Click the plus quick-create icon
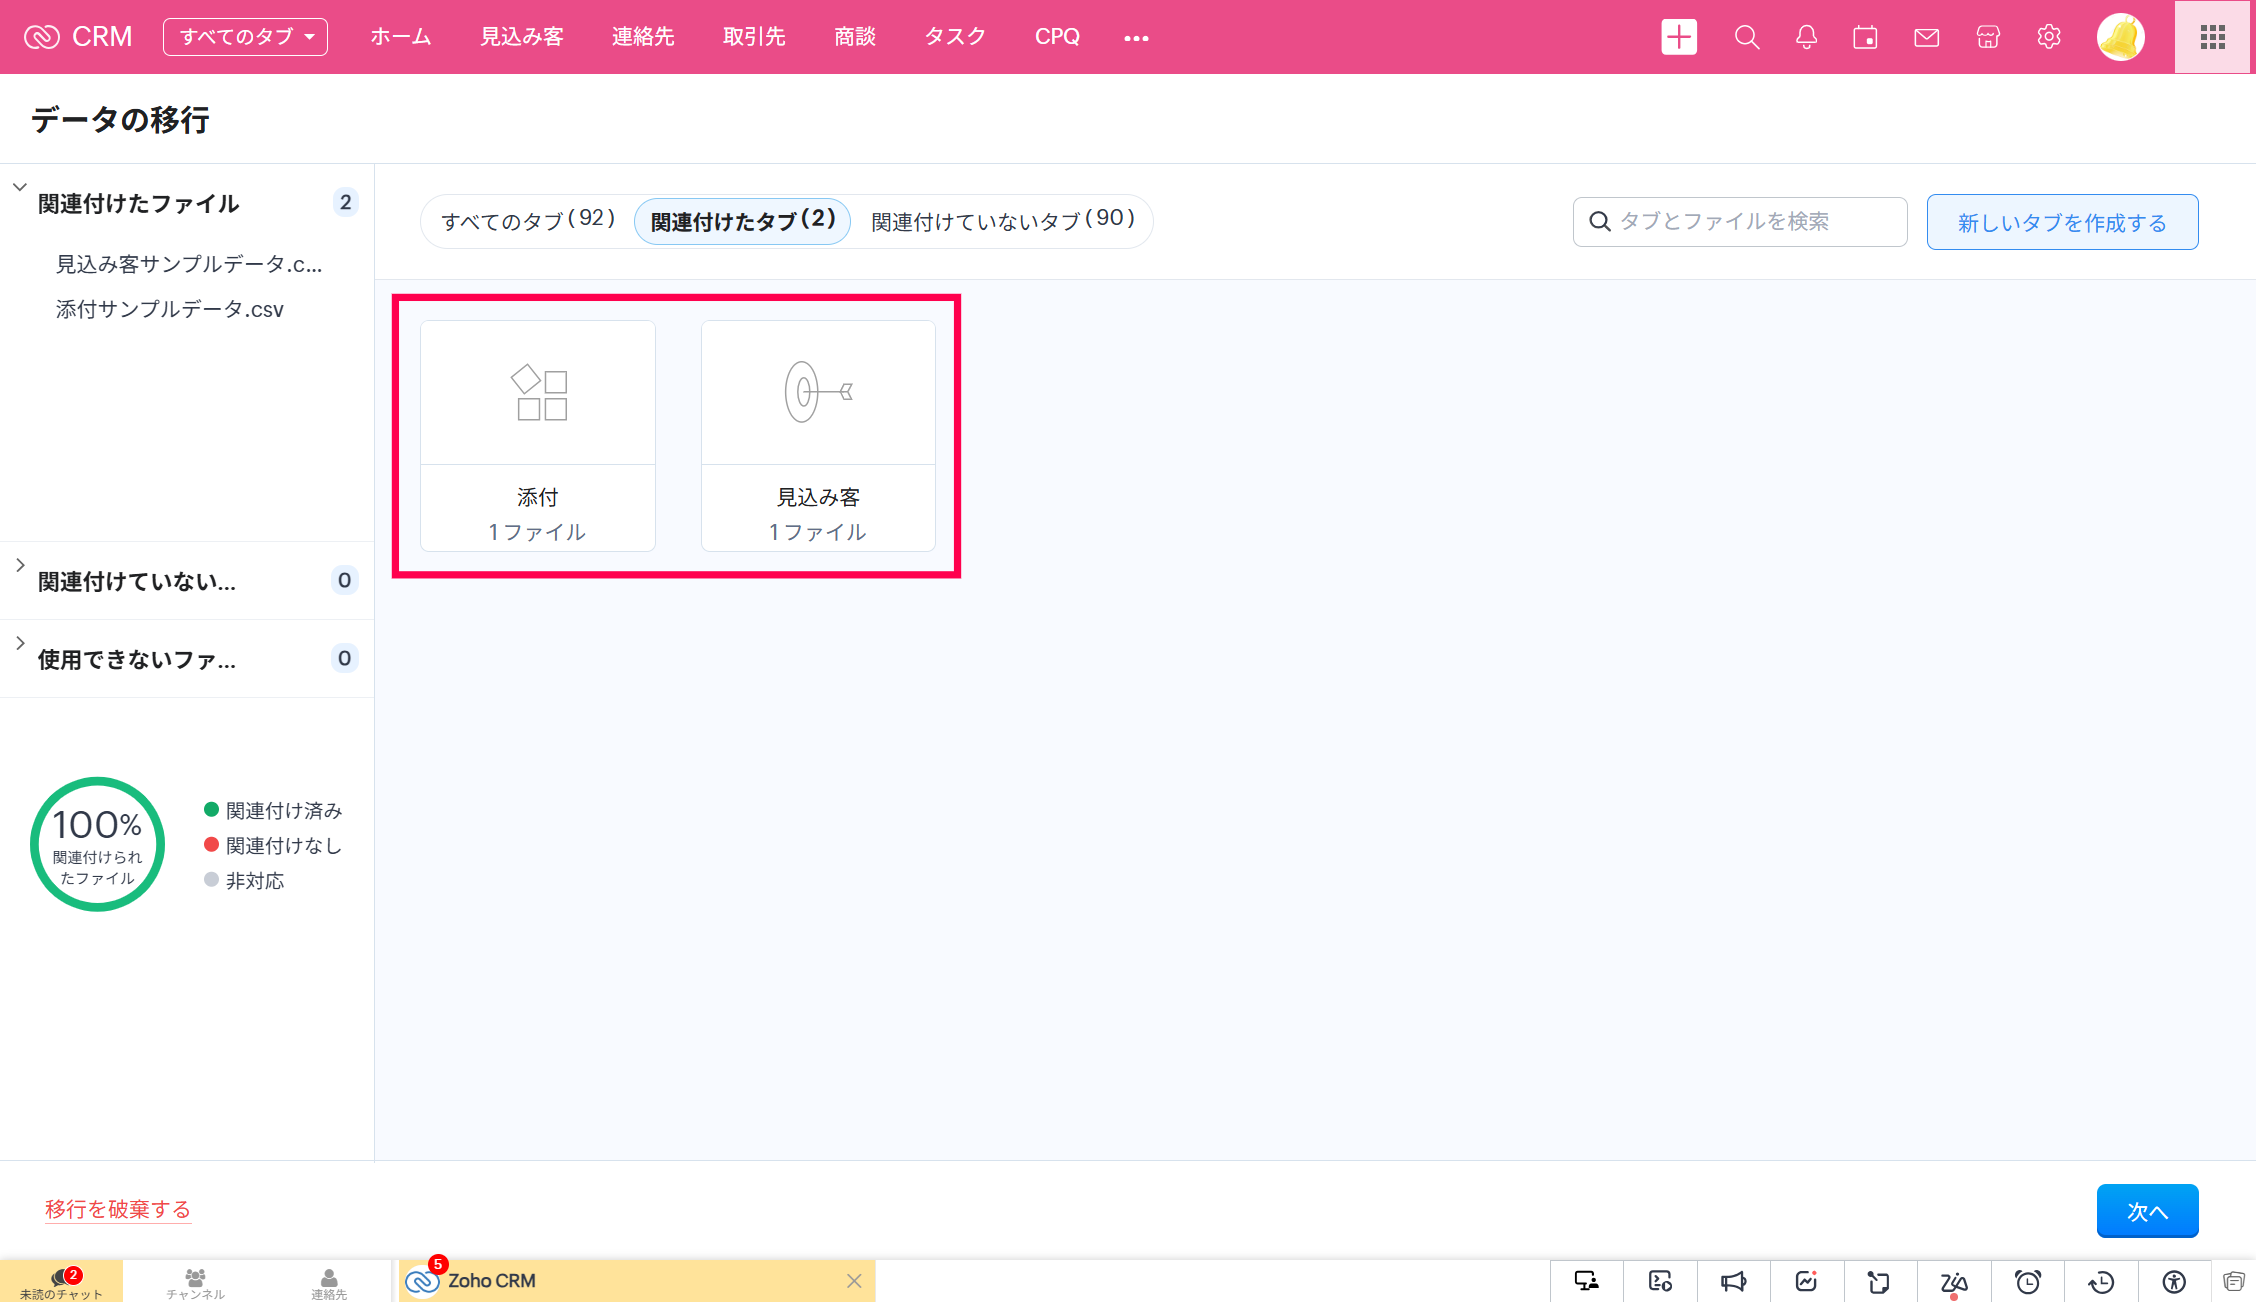Screen dimensions: 2256x1302 pyautogui.click(x=1679, y=37)
